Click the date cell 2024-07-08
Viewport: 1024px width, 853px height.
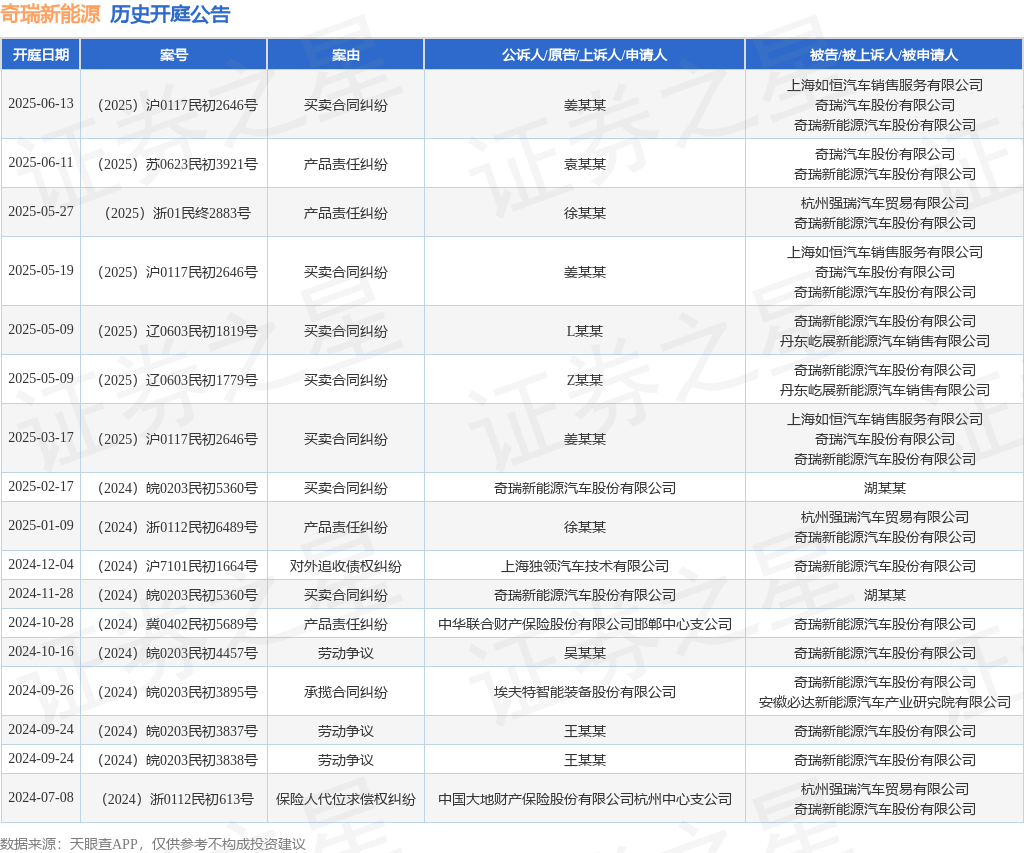point(40,797)
